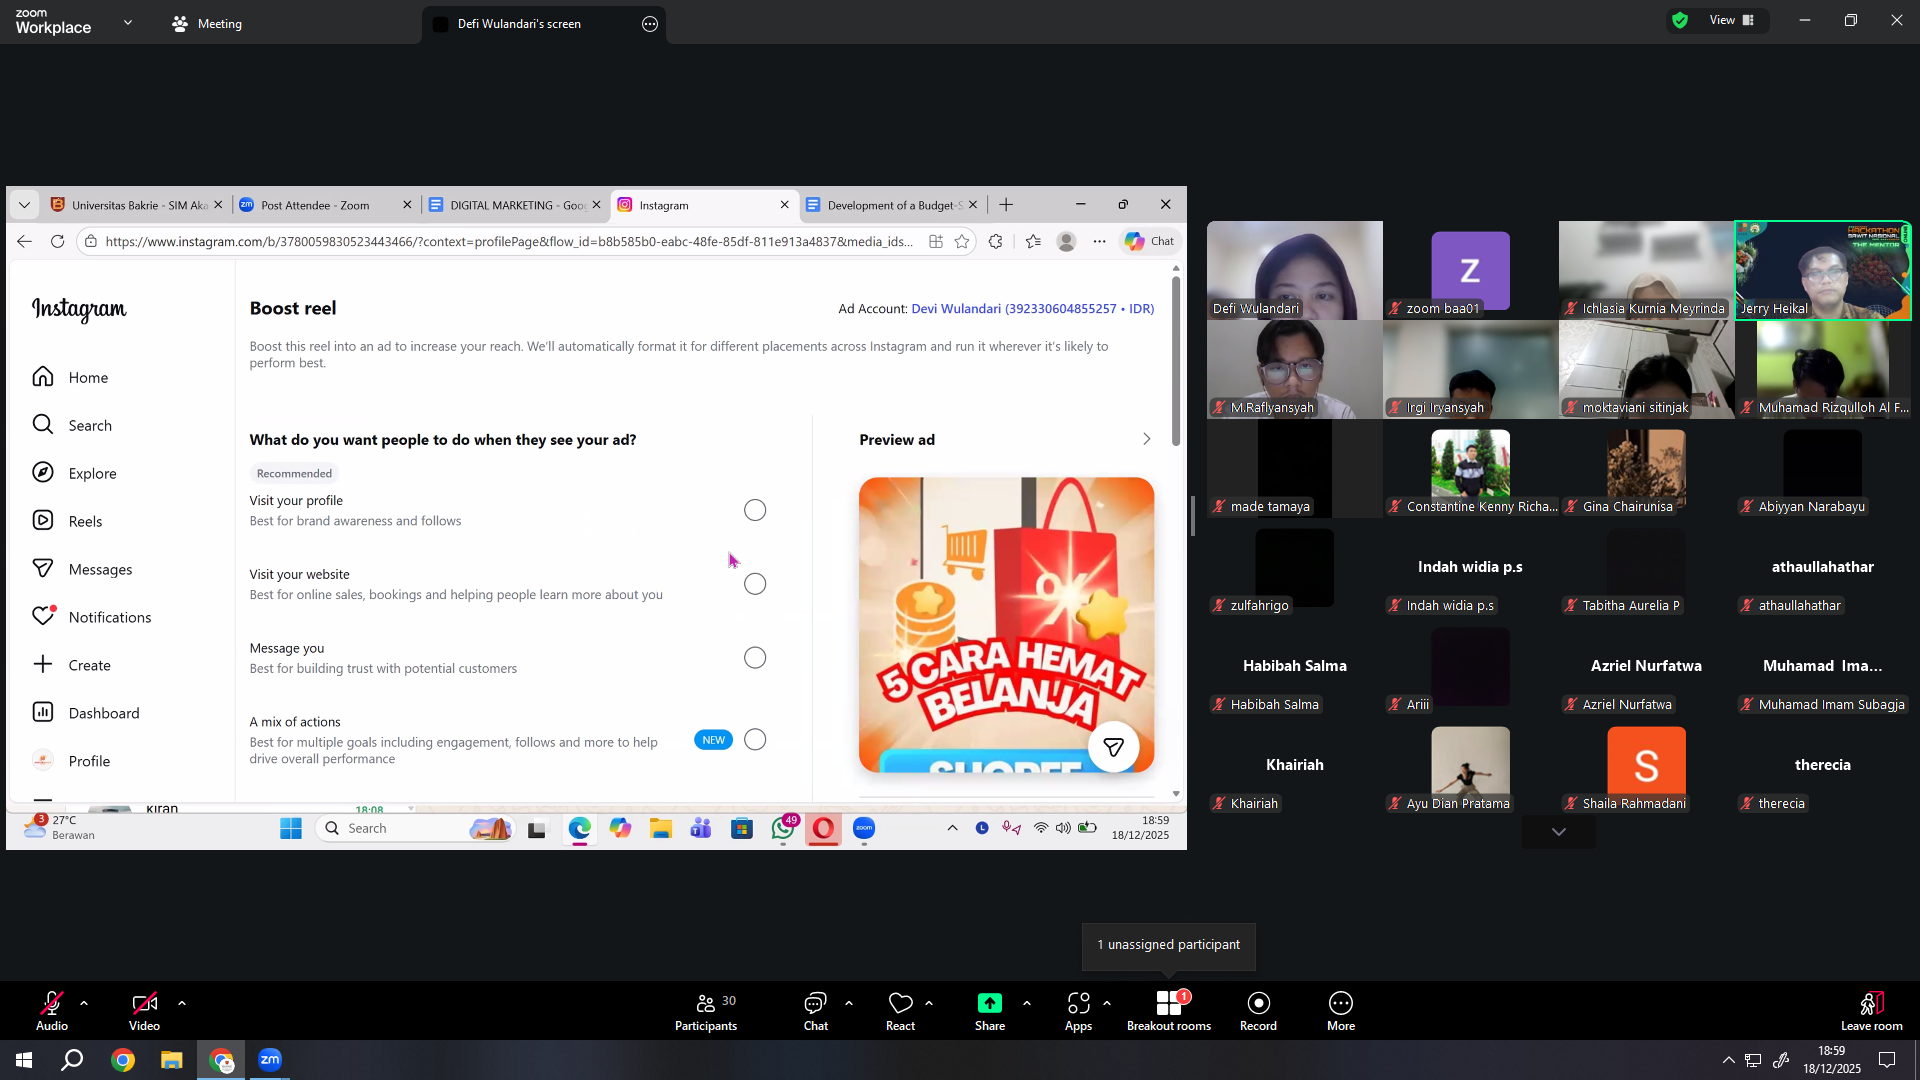The width and height of the screenshot is (1920, 1080).
Task: Click the browser back button
Action: pos(25,241)
